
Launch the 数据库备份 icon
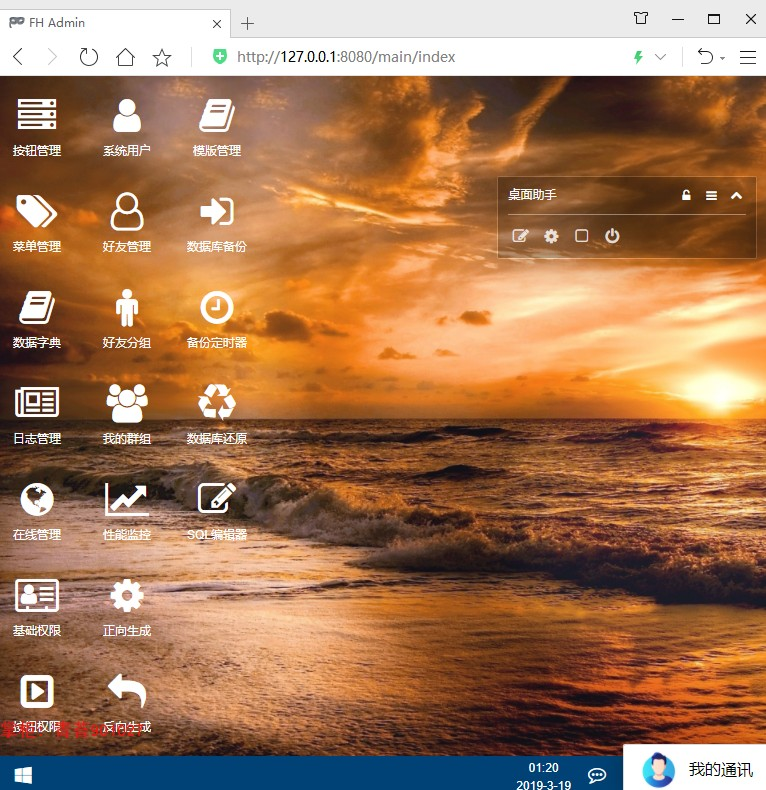tap(217, 211)
